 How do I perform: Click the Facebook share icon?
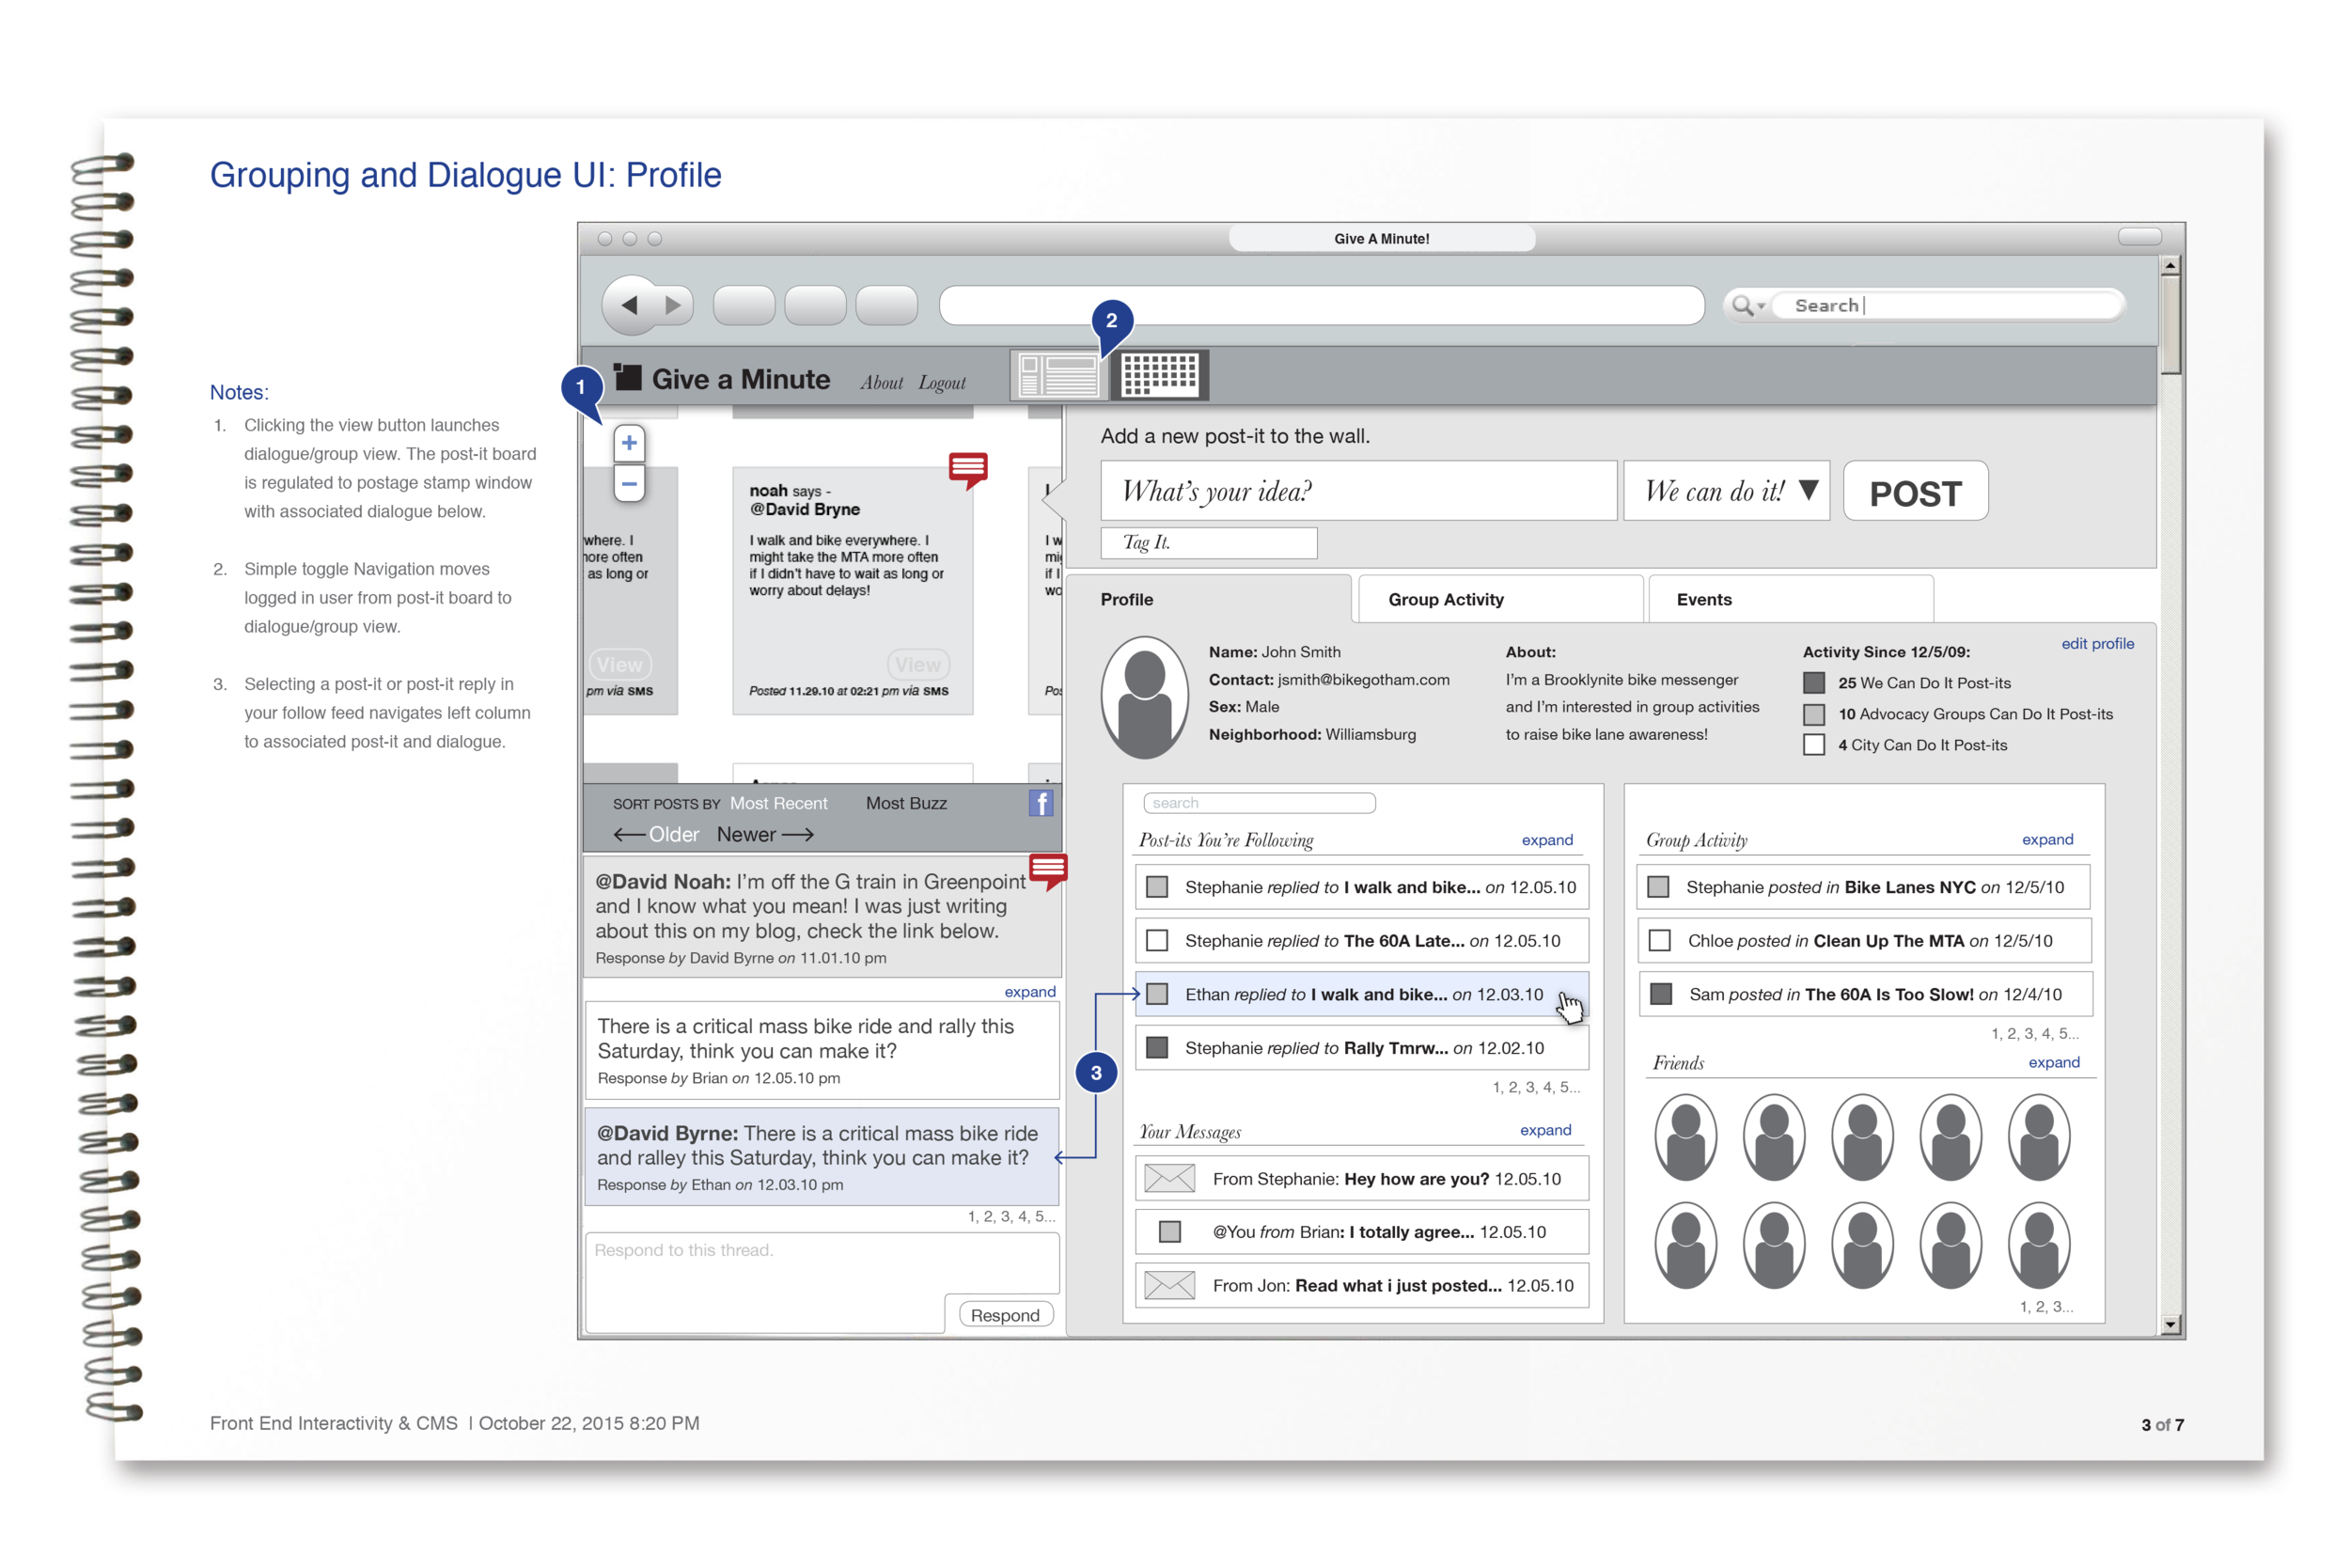coord(1041,803)
